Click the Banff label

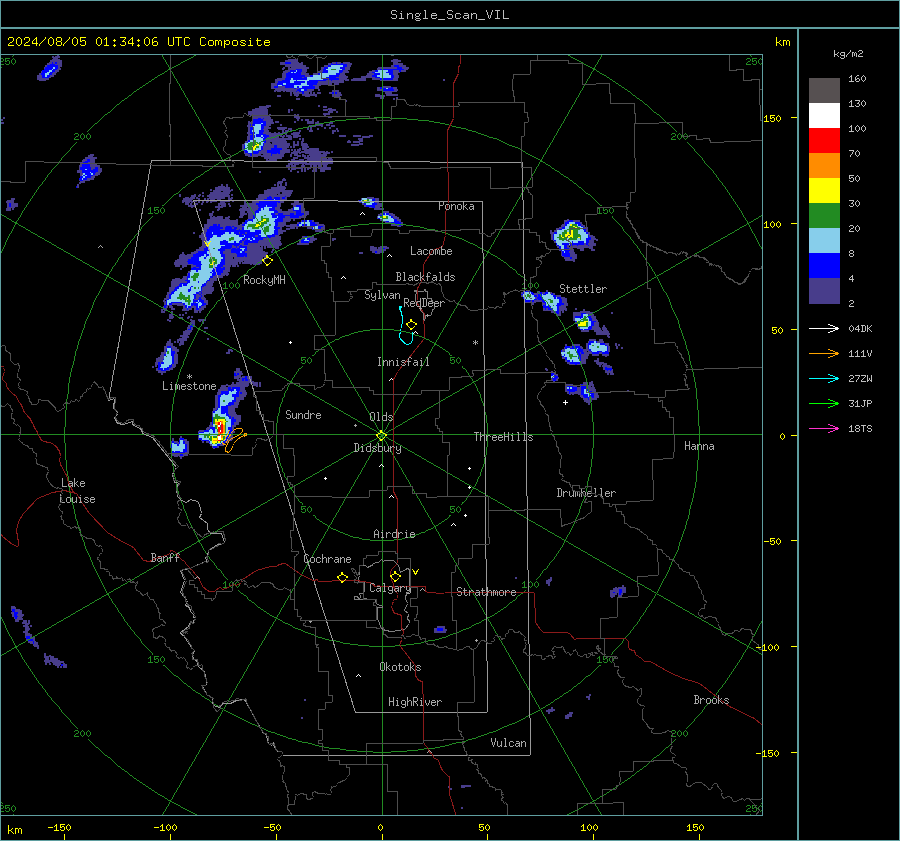point(165,558)
